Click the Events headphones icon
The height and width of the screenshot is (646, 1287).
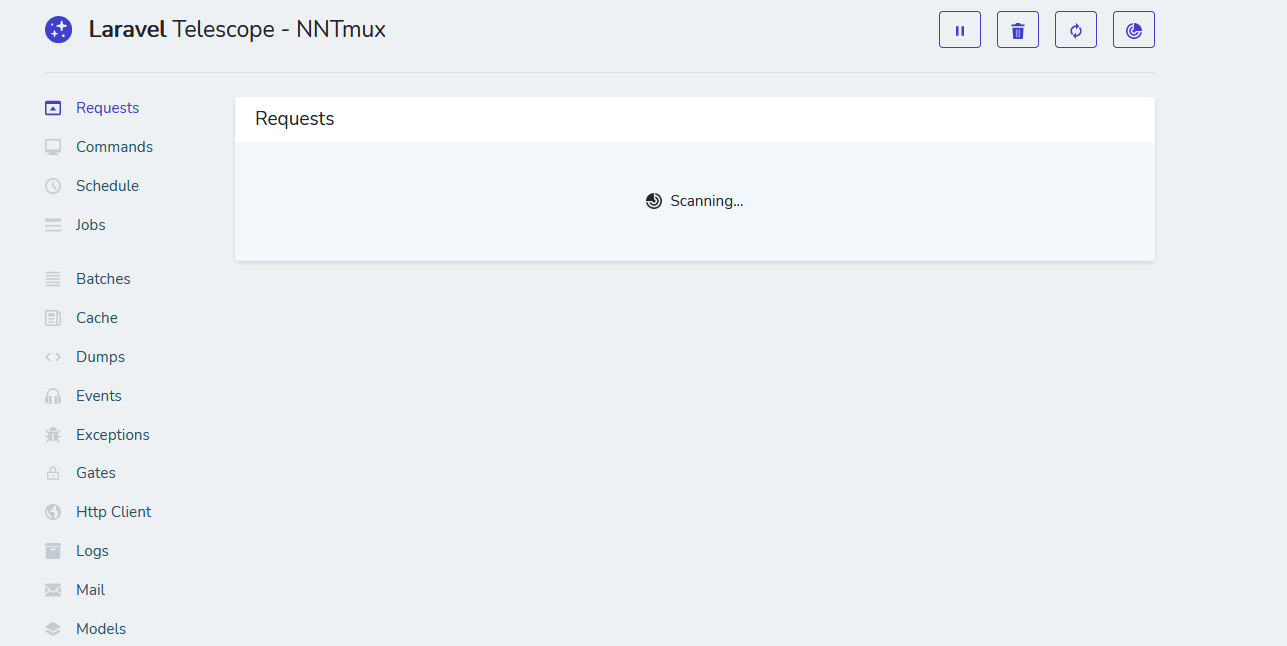click(52, 395)
